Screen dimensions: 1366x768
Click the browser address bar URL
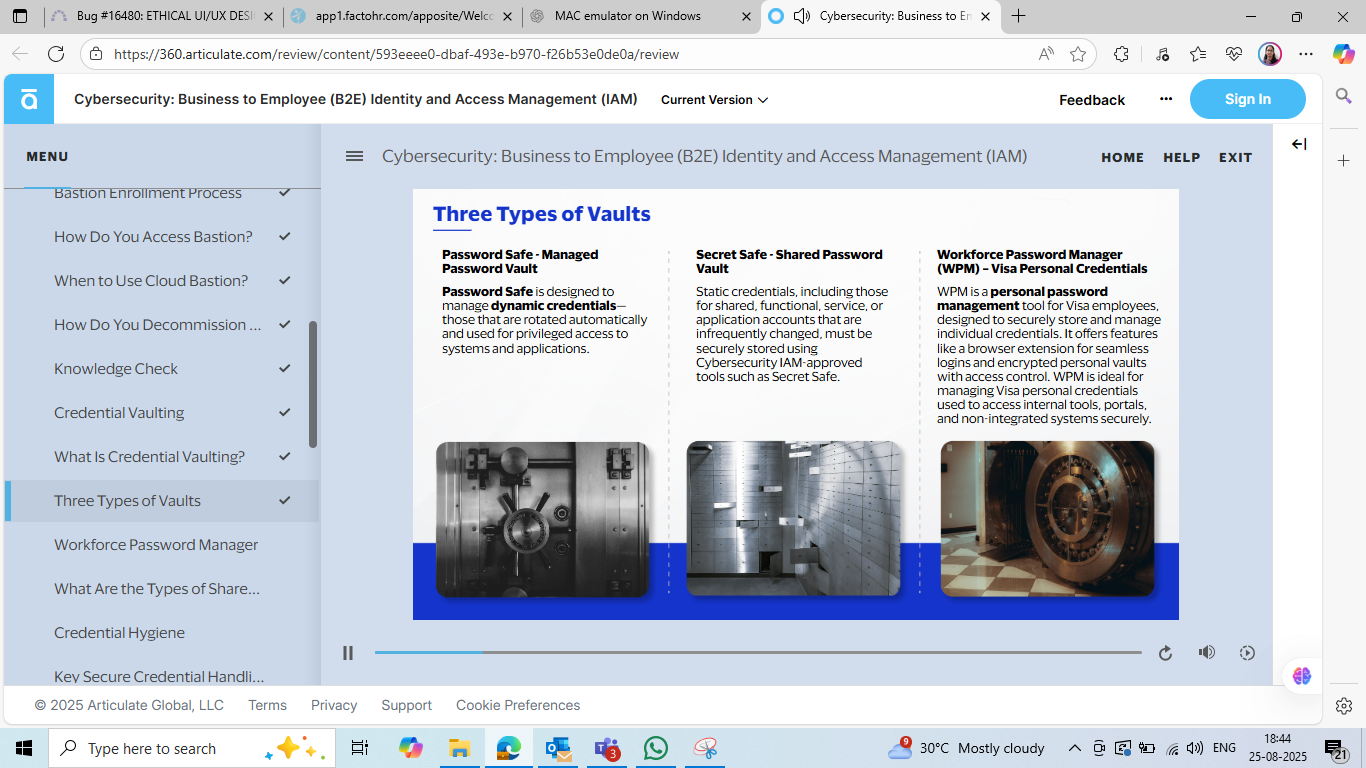397,54
